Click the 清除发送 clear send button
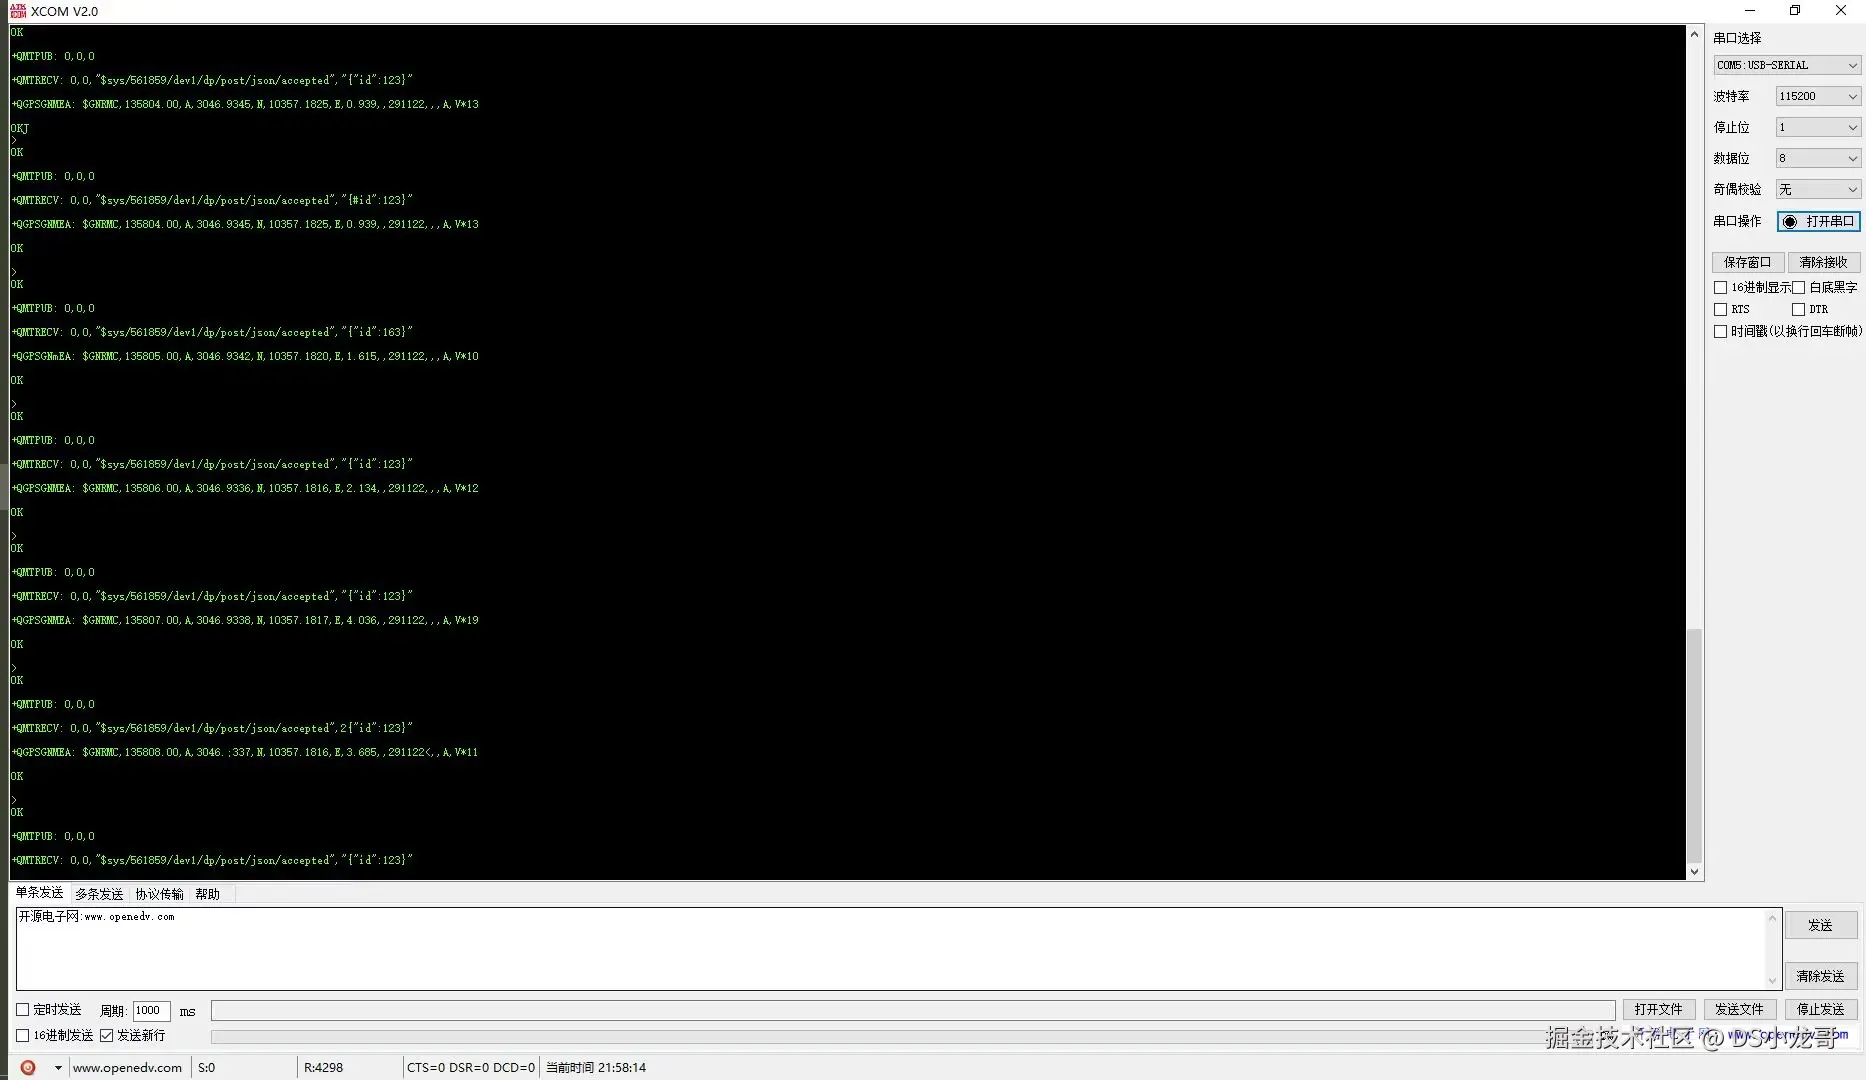Screen dimensions: 1866x1080 [1821, 977]
